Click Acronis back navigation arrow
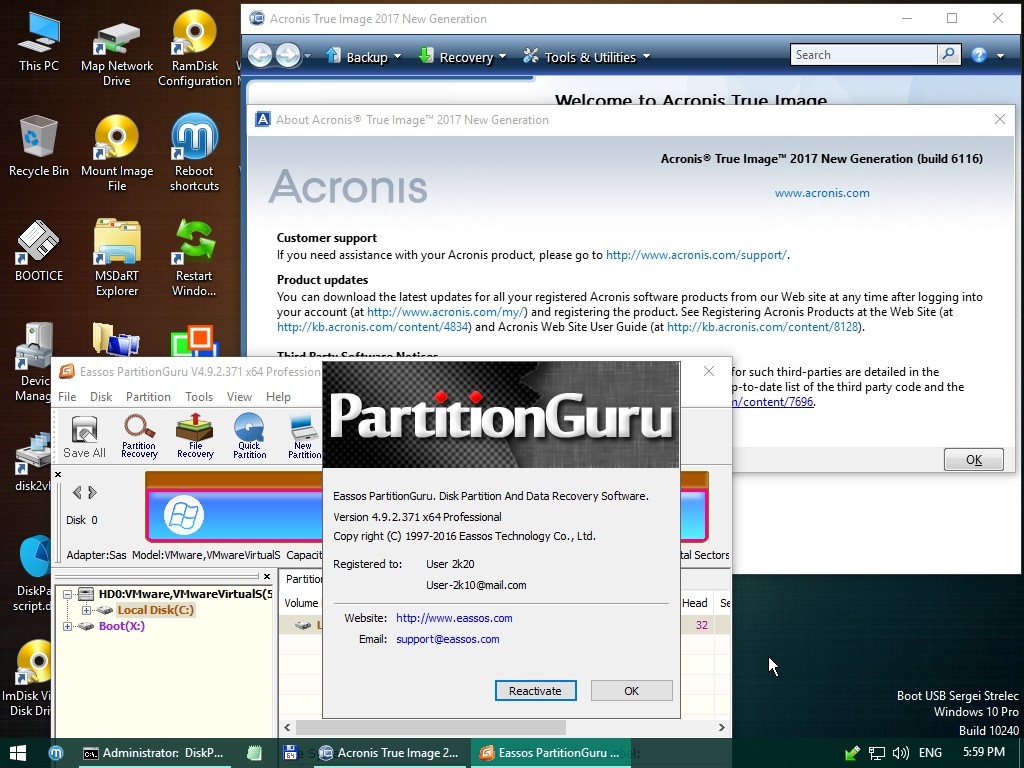 coord(260,56)
